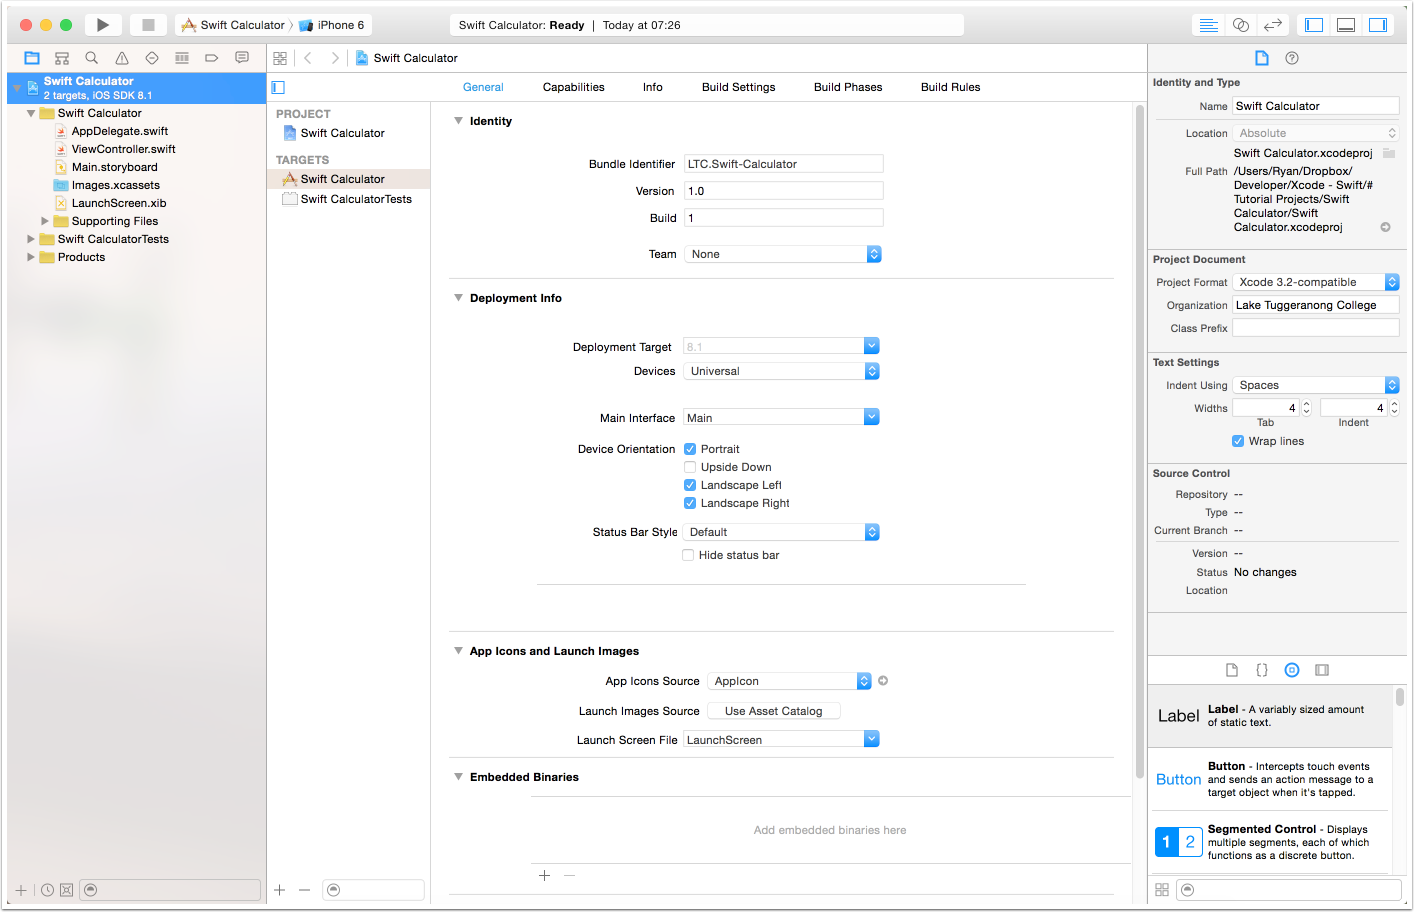Collapse the Identity section
Viewport: 1414px width, 912px height.
(458, 121)
